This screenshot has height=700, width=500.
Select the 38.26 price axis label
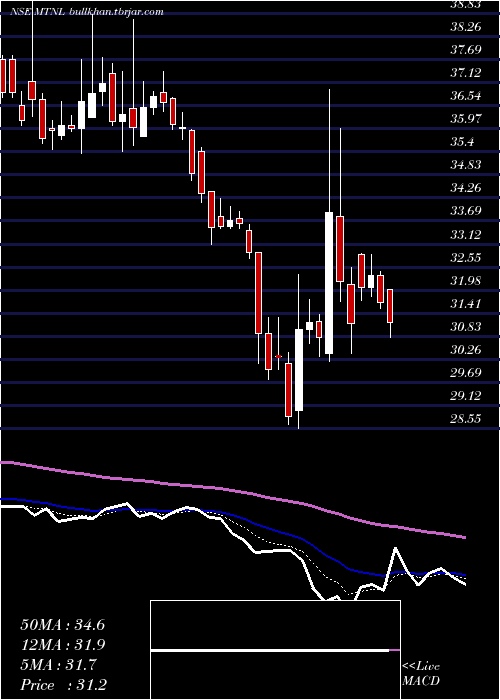[466, 27]
